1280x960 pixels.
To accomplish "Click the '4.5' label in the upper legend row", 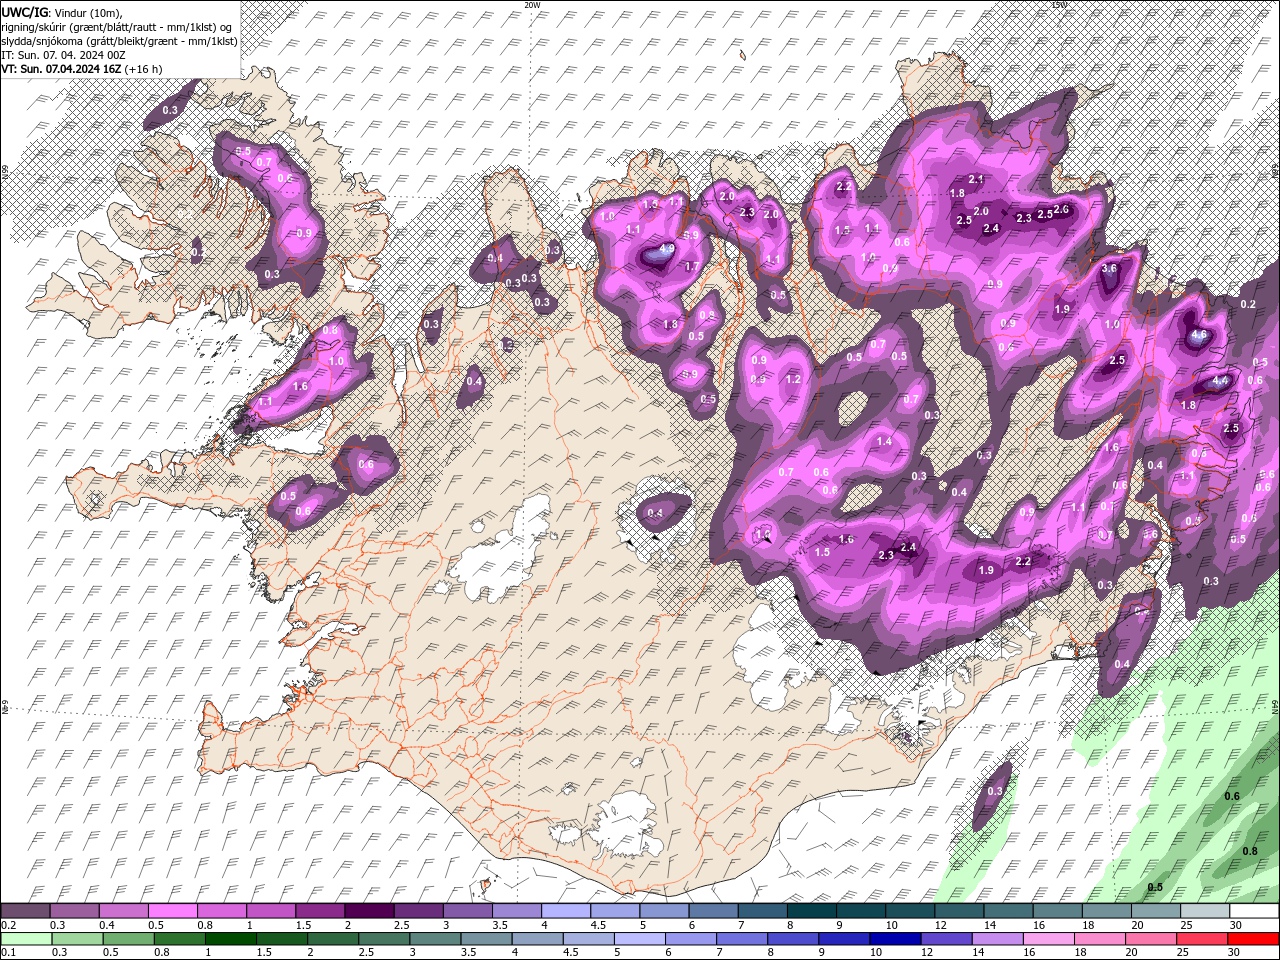I will pyautogui.click(x=598, y=925).
